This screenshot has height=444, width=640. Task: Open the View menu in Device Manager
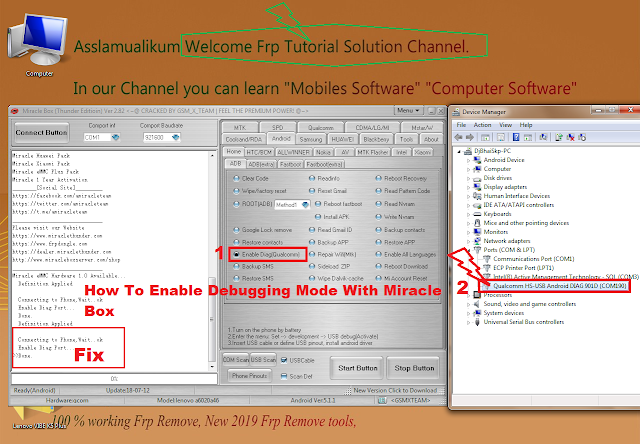click(x=505, y=125)
